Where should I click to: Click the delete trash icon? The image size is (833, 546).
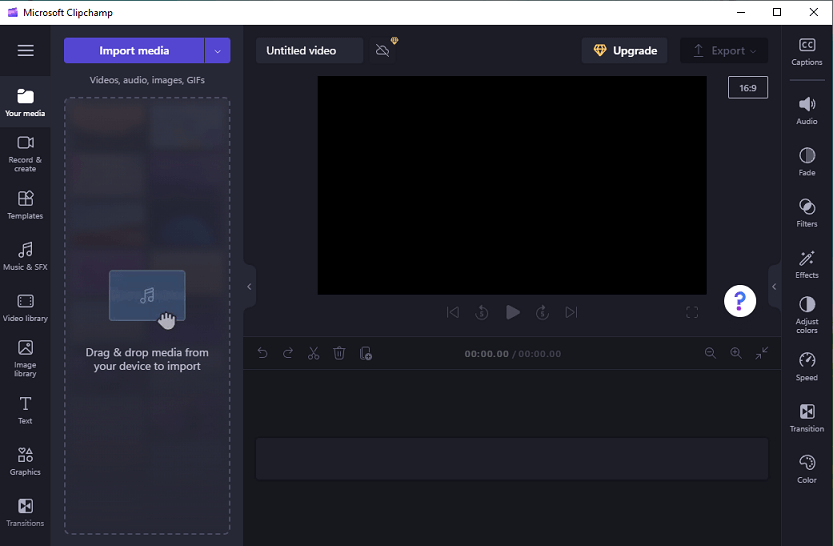339,353
